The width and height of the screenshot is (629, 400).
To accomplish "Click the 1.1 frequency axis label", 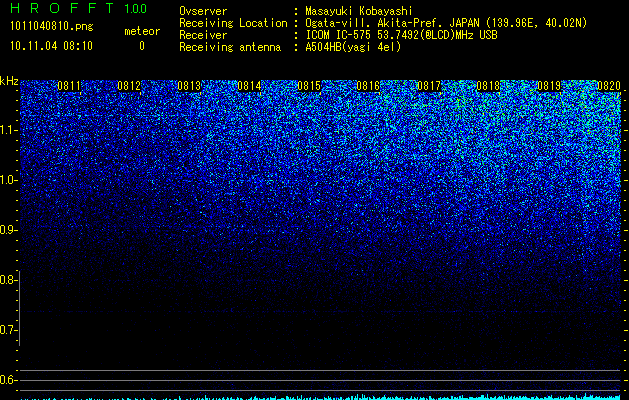I will [8, 130].
